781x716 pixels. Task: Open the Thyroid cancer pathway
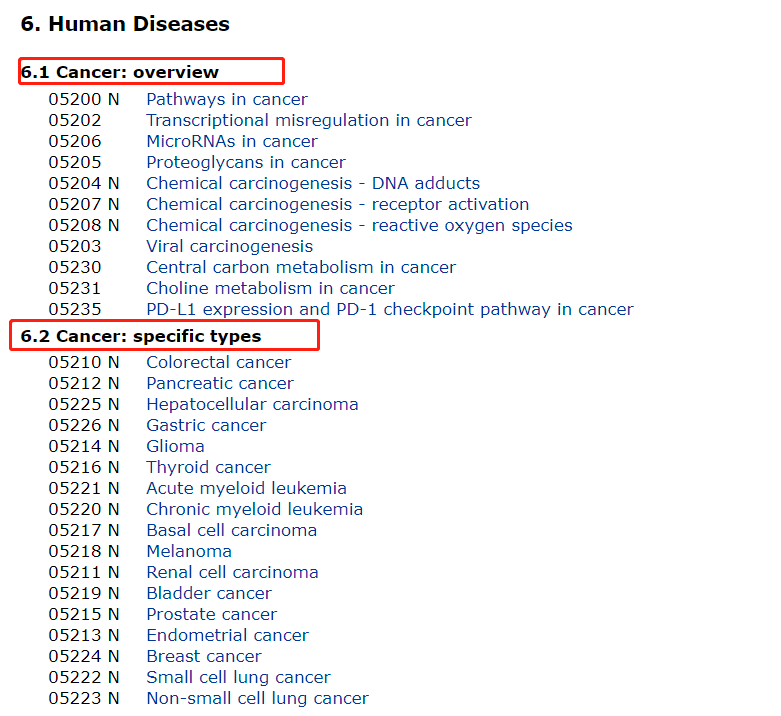click(208, 468)
